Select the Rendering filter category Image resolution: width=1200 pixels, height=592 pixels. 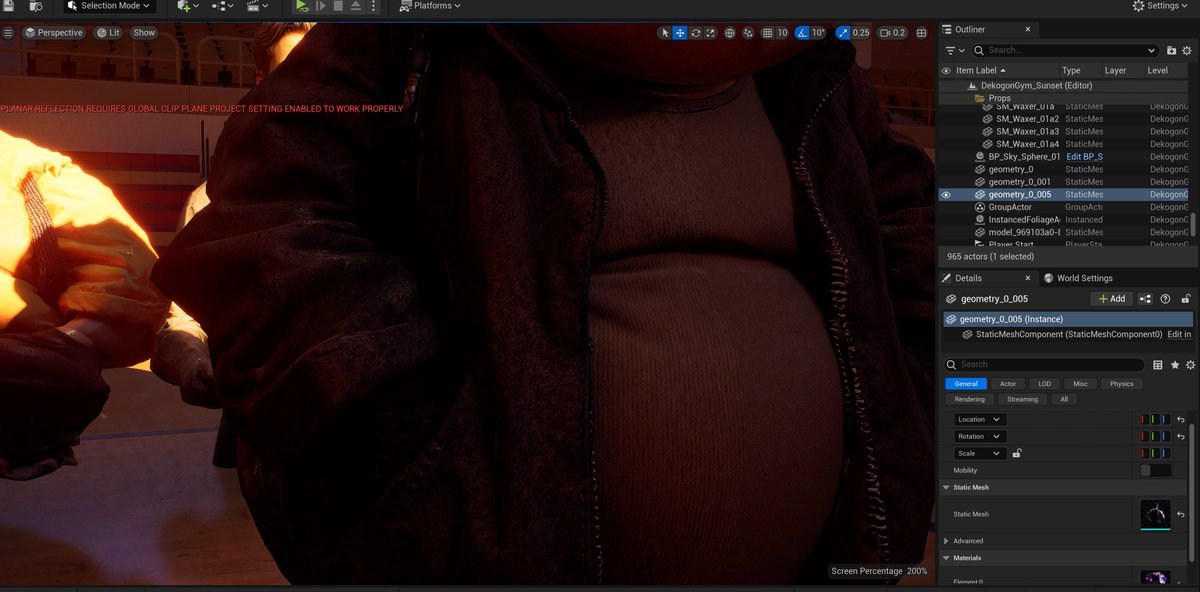tap(969, 399)
